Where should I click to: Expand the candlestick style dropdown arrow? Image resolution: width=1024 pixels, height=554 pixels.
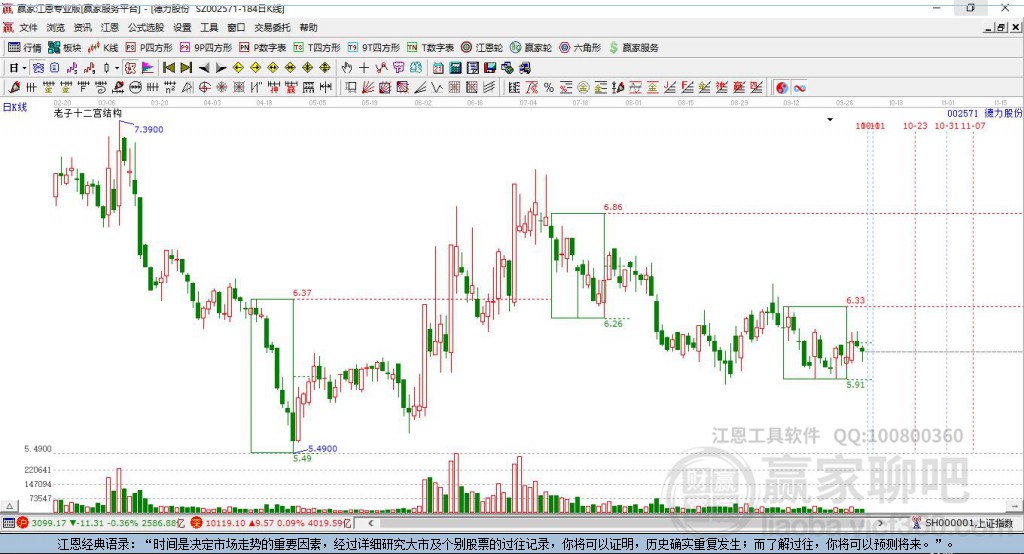(117, 68)
